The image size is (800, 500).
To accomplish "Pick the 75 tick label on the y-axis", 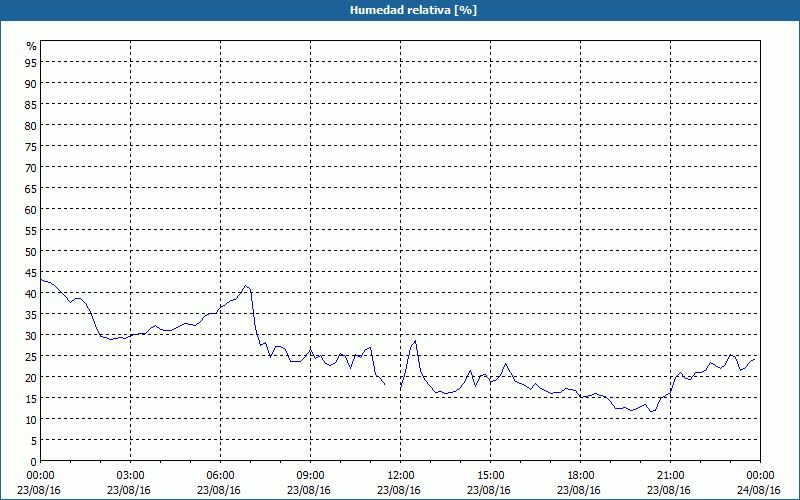I will coord(31,146).
